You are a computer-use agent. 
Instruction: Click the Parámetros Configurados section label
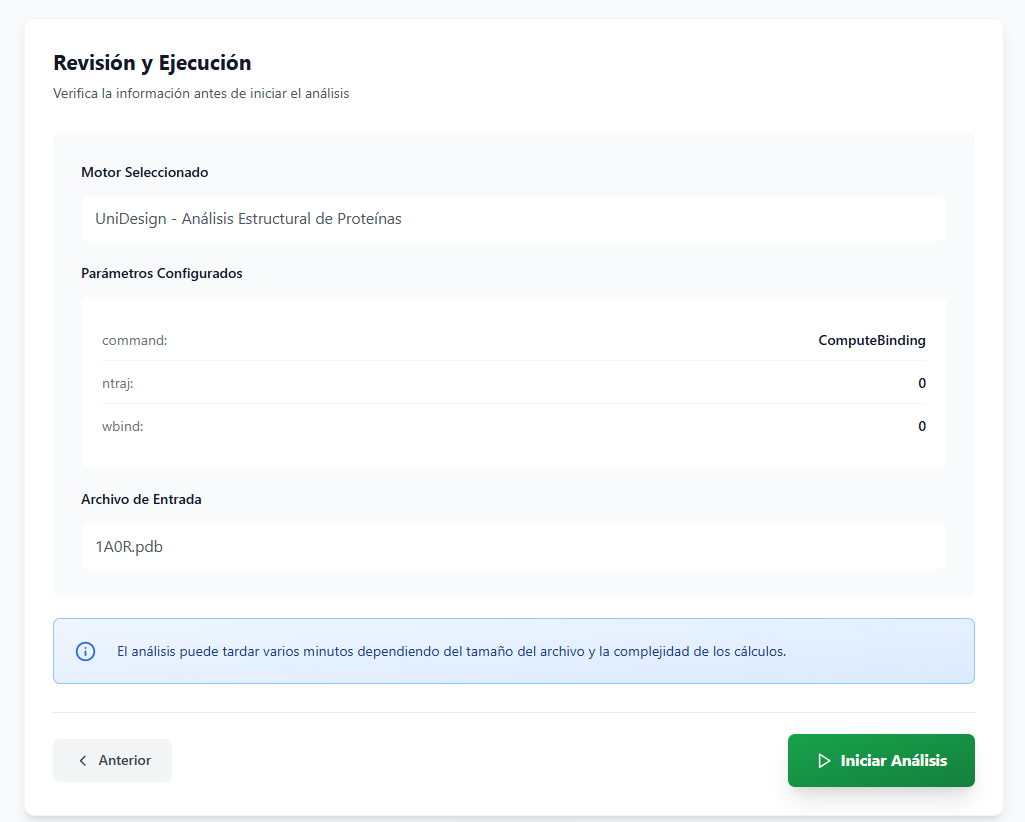[161, 273]
